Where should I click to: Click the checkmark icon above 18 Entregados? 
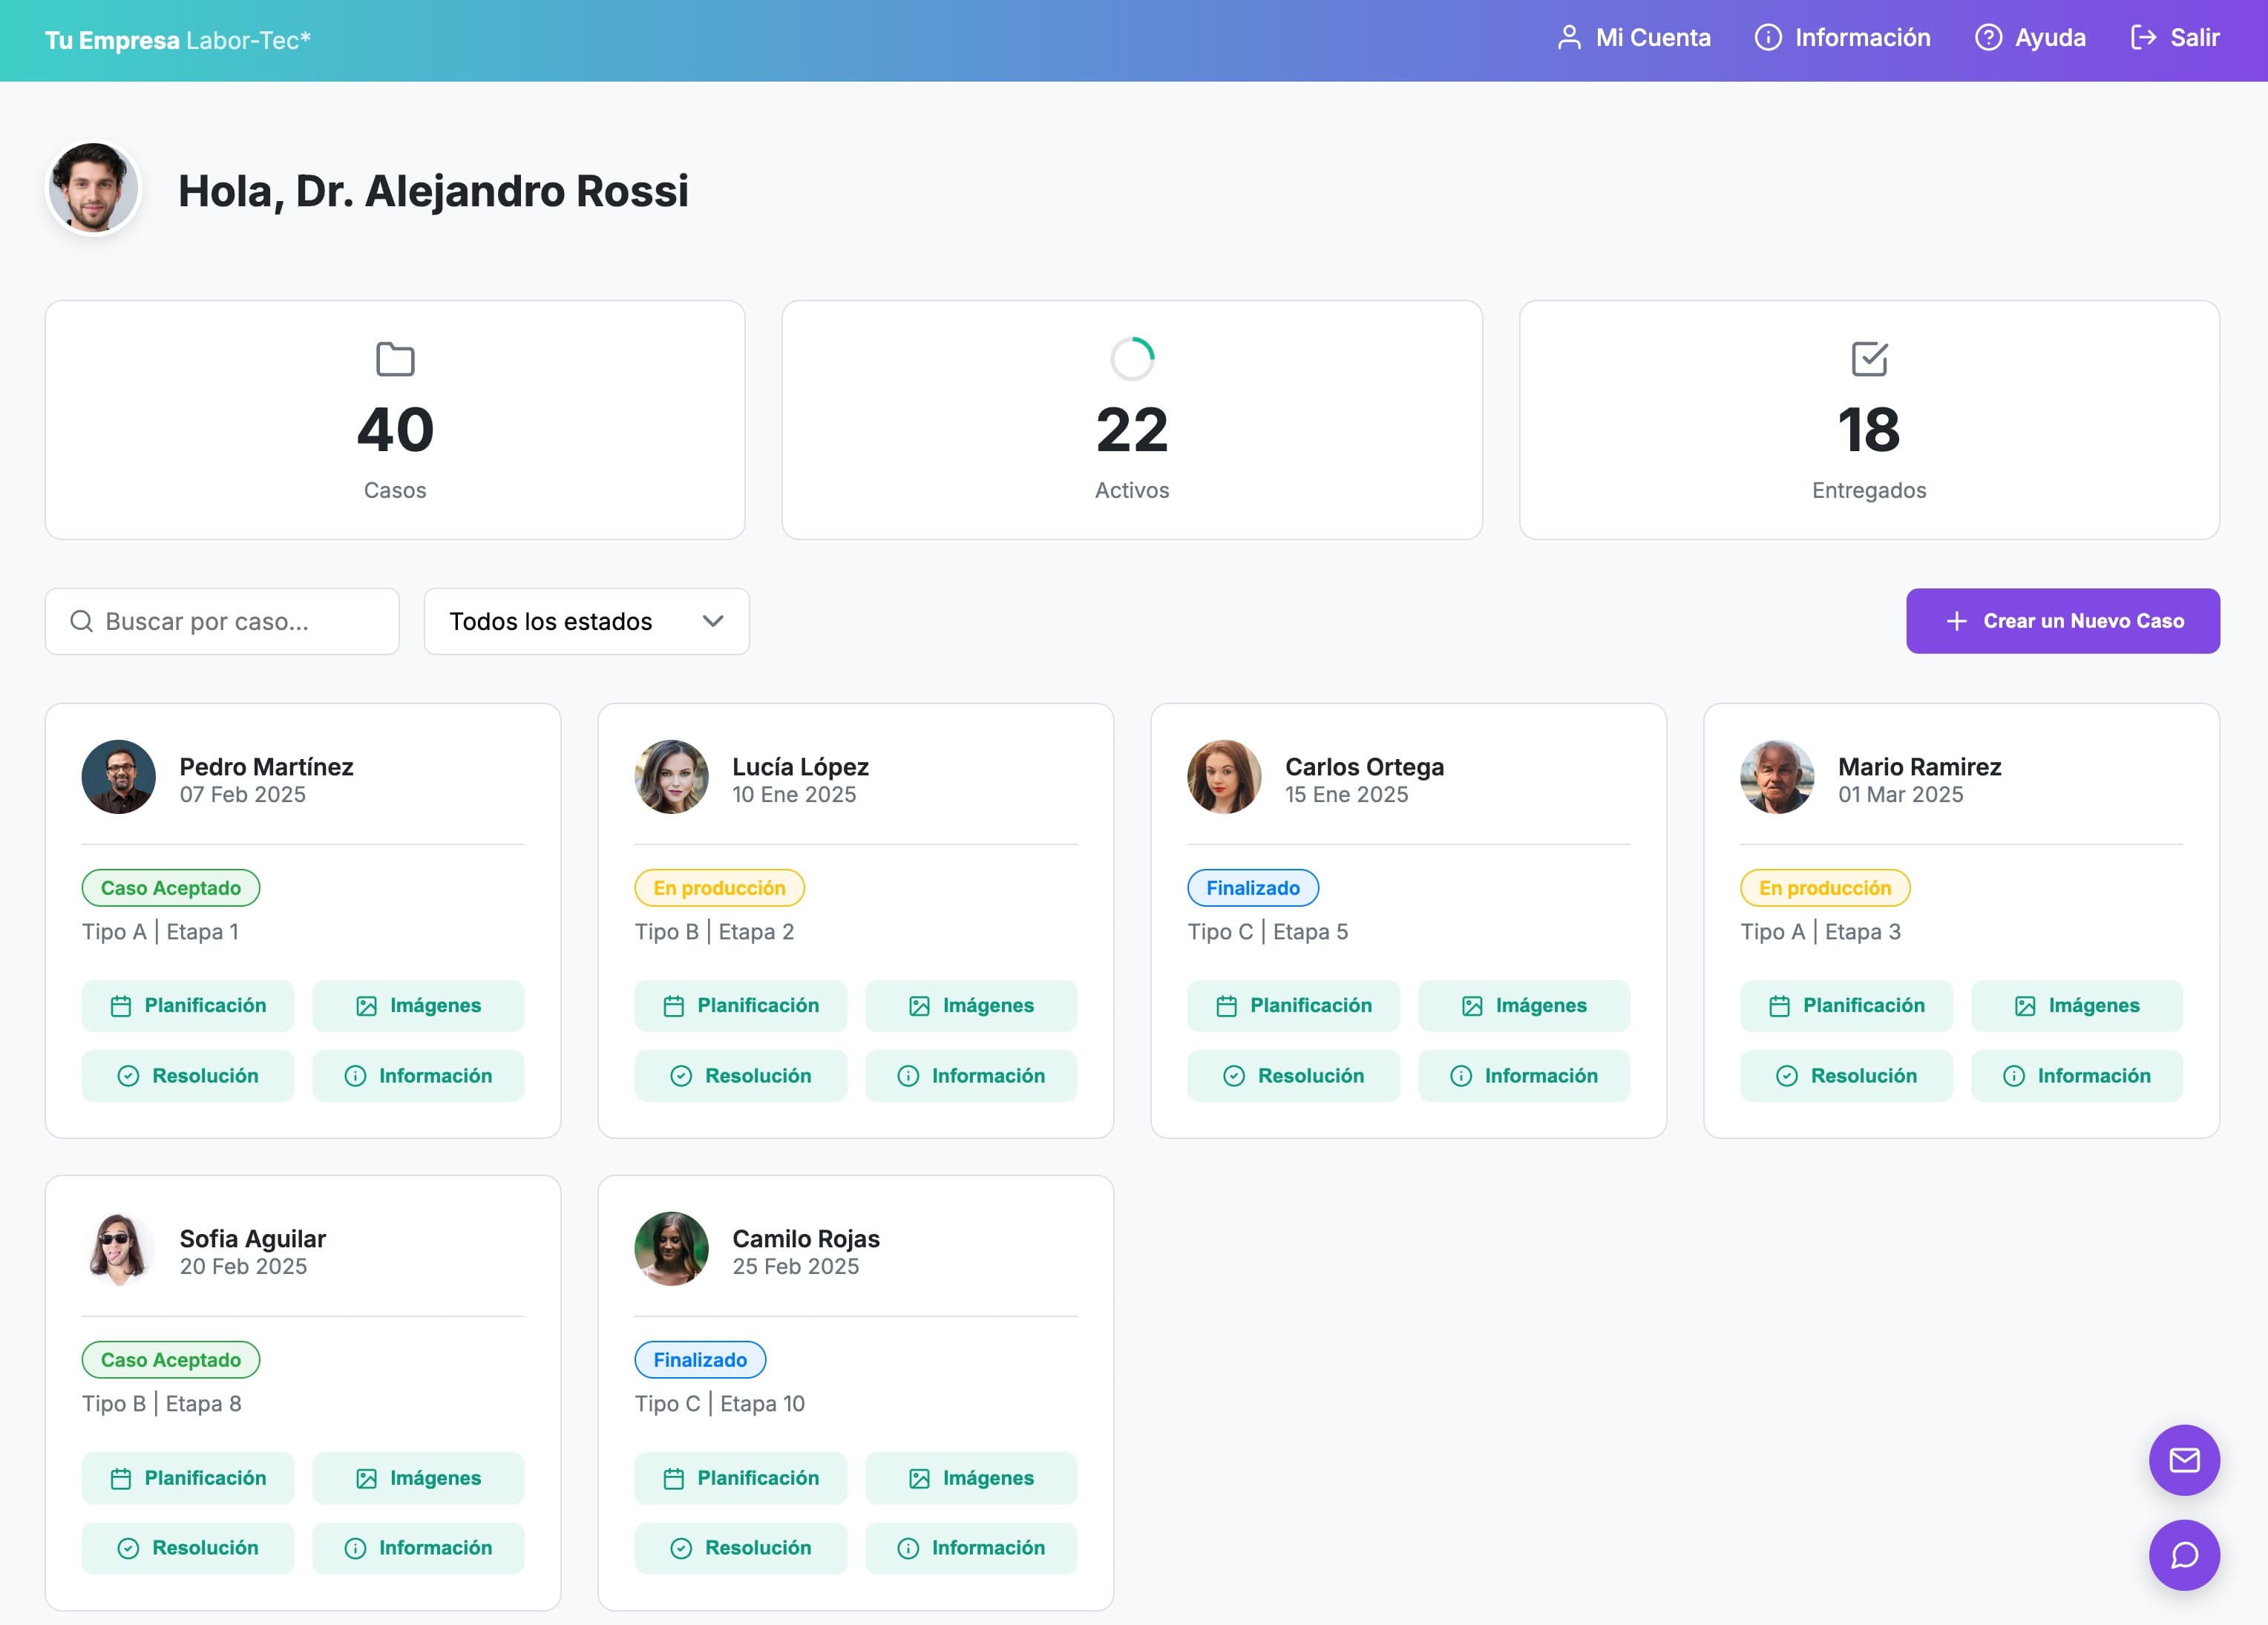pos(1868,359)
